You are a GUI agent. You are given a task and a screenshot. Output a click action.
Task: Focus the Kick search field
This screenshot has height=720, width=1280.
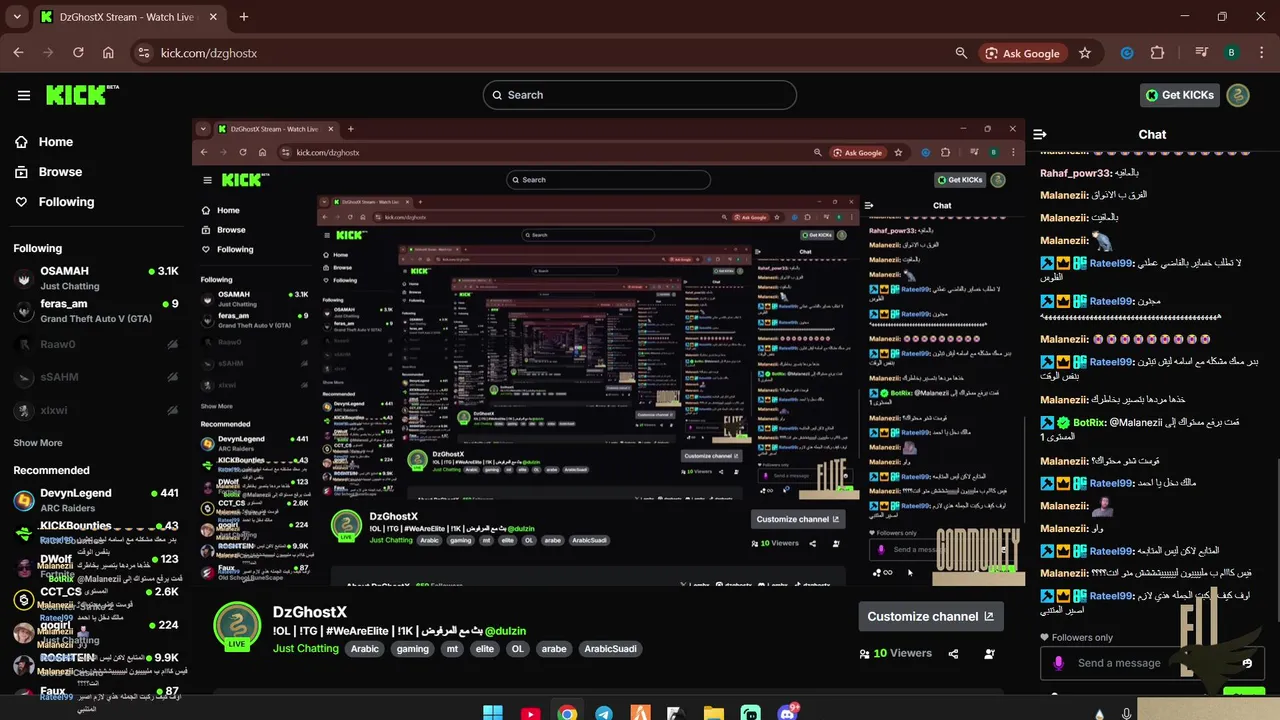click(640, 95)
